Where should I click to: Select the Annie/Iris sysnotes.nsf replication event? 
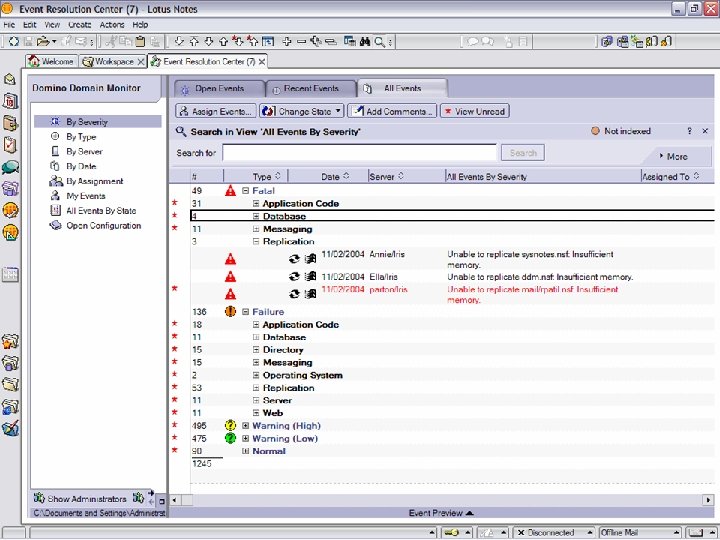(452, 259)
